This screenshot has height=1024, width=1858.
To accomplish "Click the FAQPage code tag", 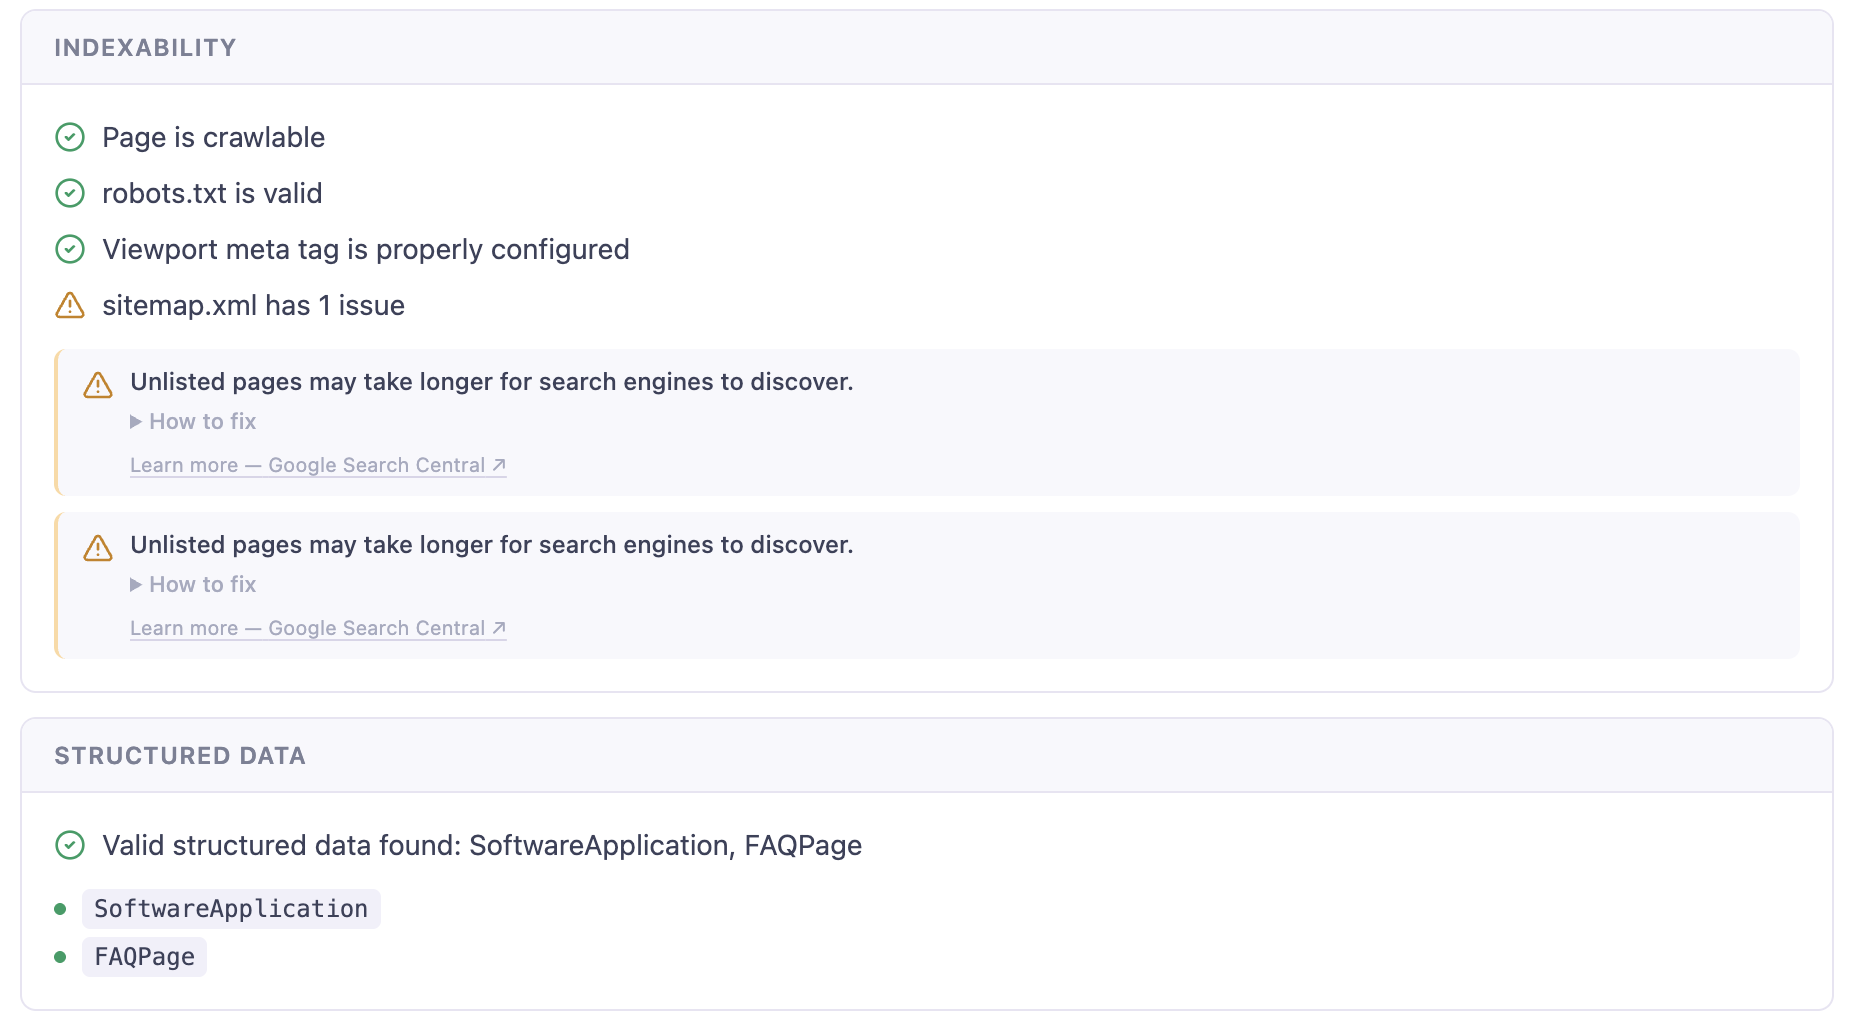I will (x=144, y=957).
